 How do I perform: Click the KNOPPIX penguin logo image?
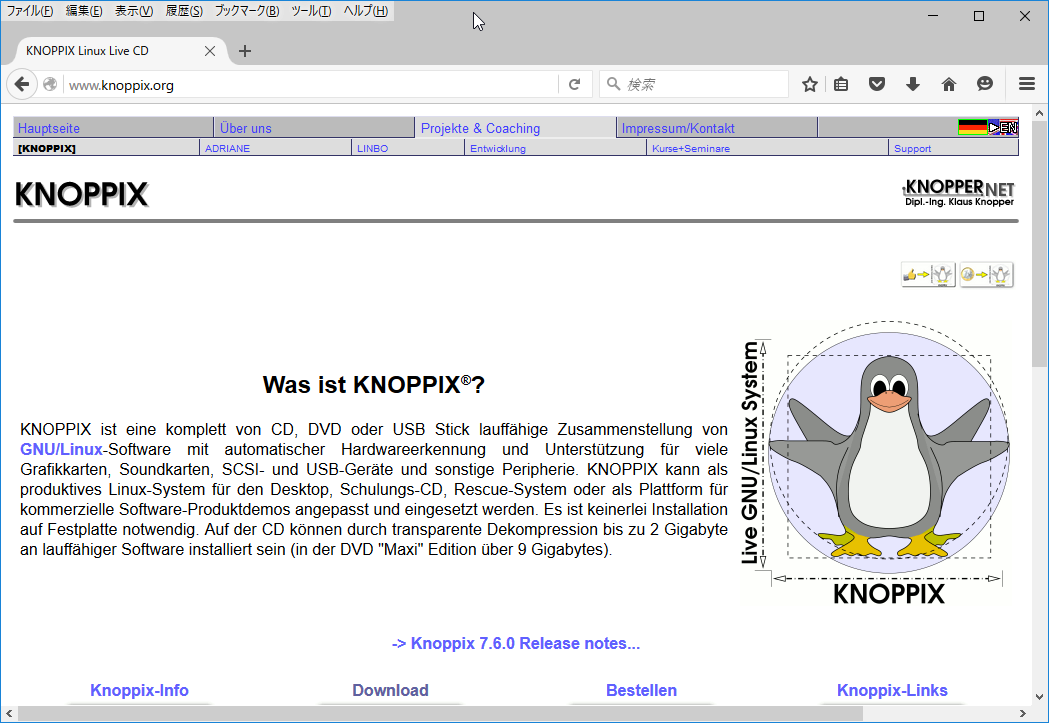[876, 463]
